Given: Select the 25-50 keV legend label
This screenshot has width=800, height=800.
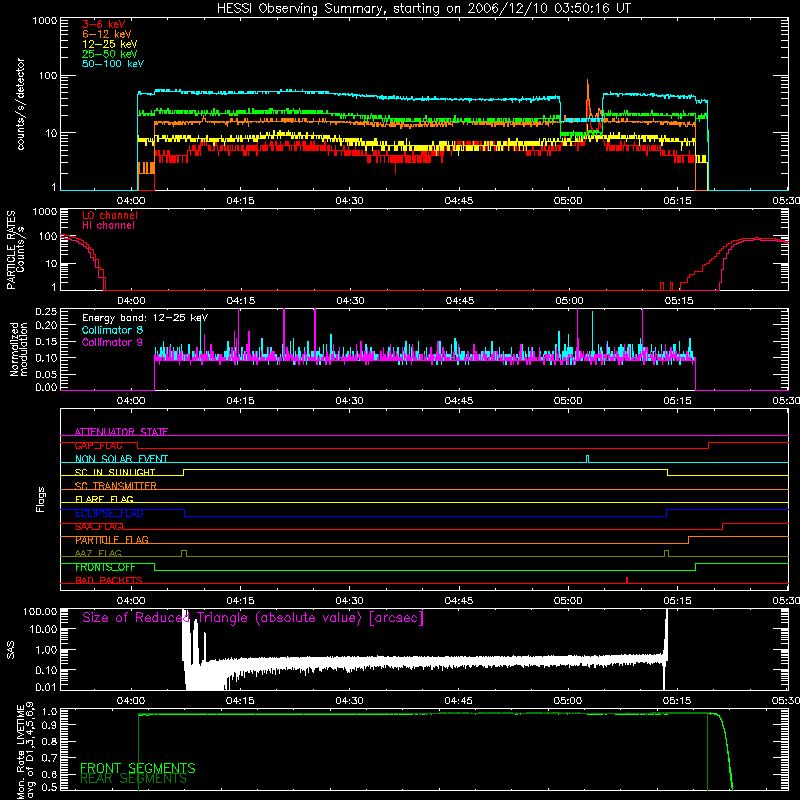Looking at the screenshot, I should [x=110, y=54].
